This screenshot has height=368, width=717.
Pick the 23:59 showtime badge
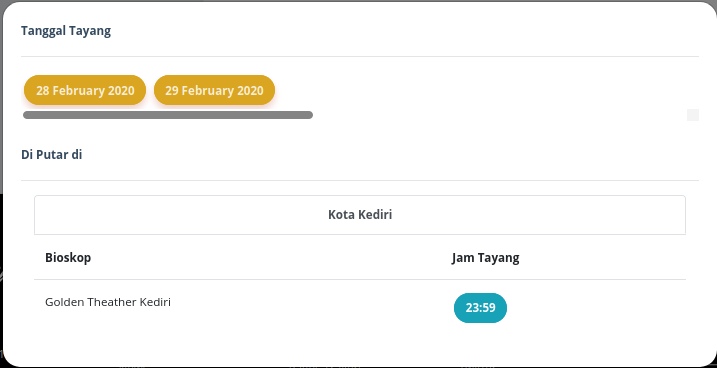(480, 308)
